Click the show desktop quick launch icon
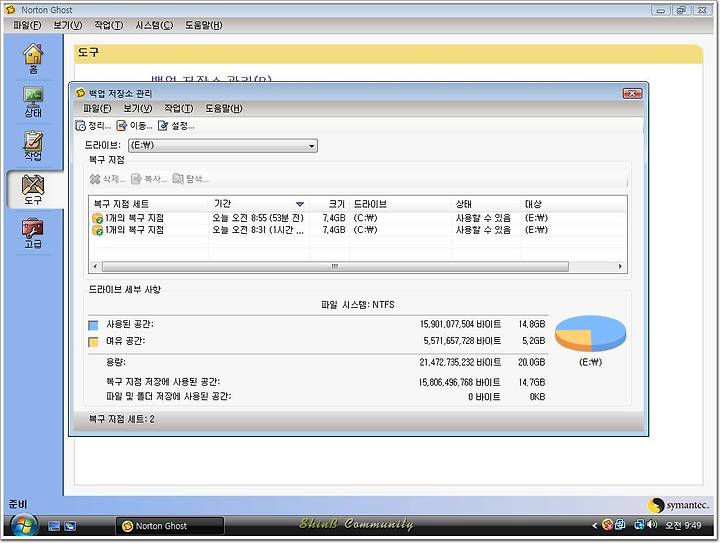Image resolution: width=720 pixels, height=543 pixels. 54,526
